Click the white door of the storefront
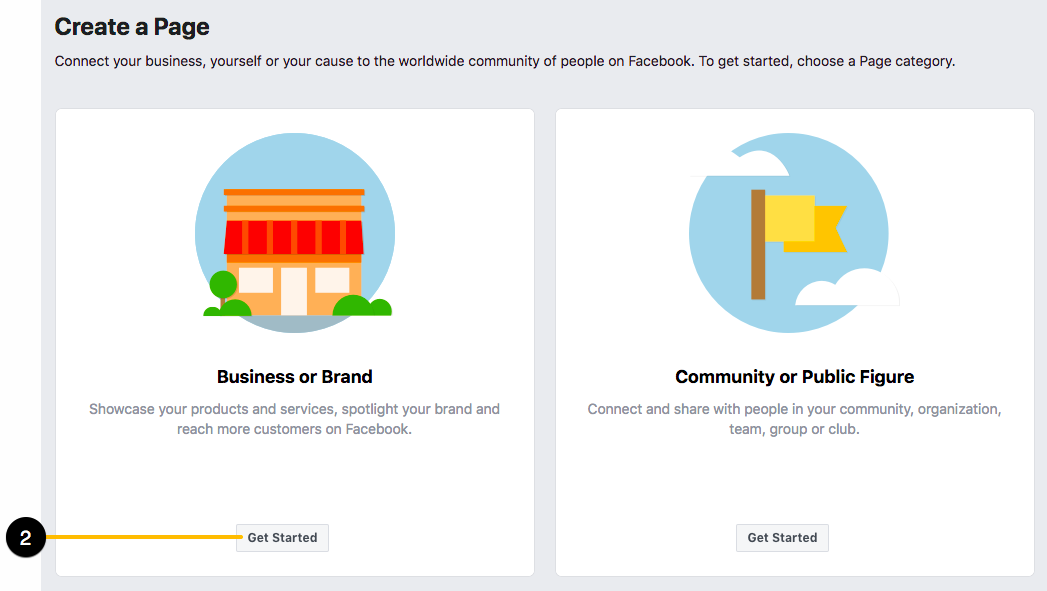Screen dimensions: 1047x591 pos(294,291)
